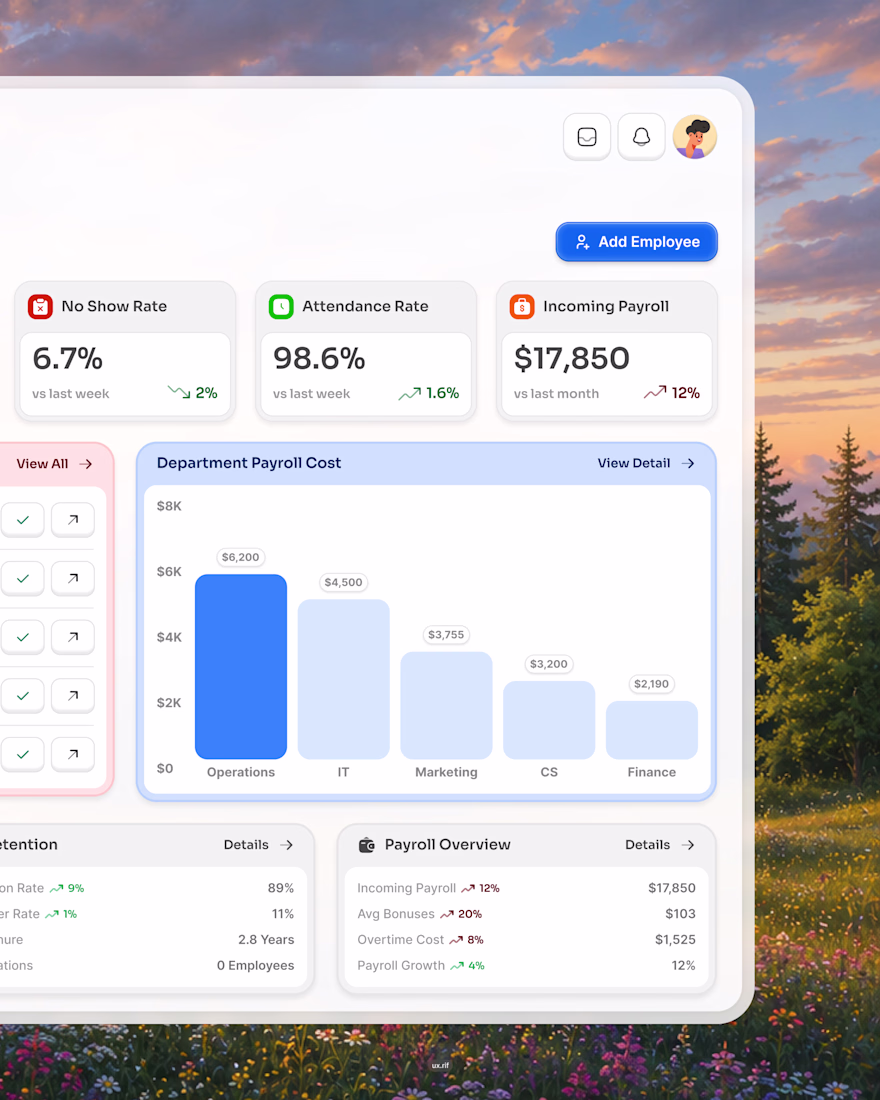Viewport: 880px width, 1100px height.
Task: Click the Finance axis label
Action: click(x=652, y=772)
